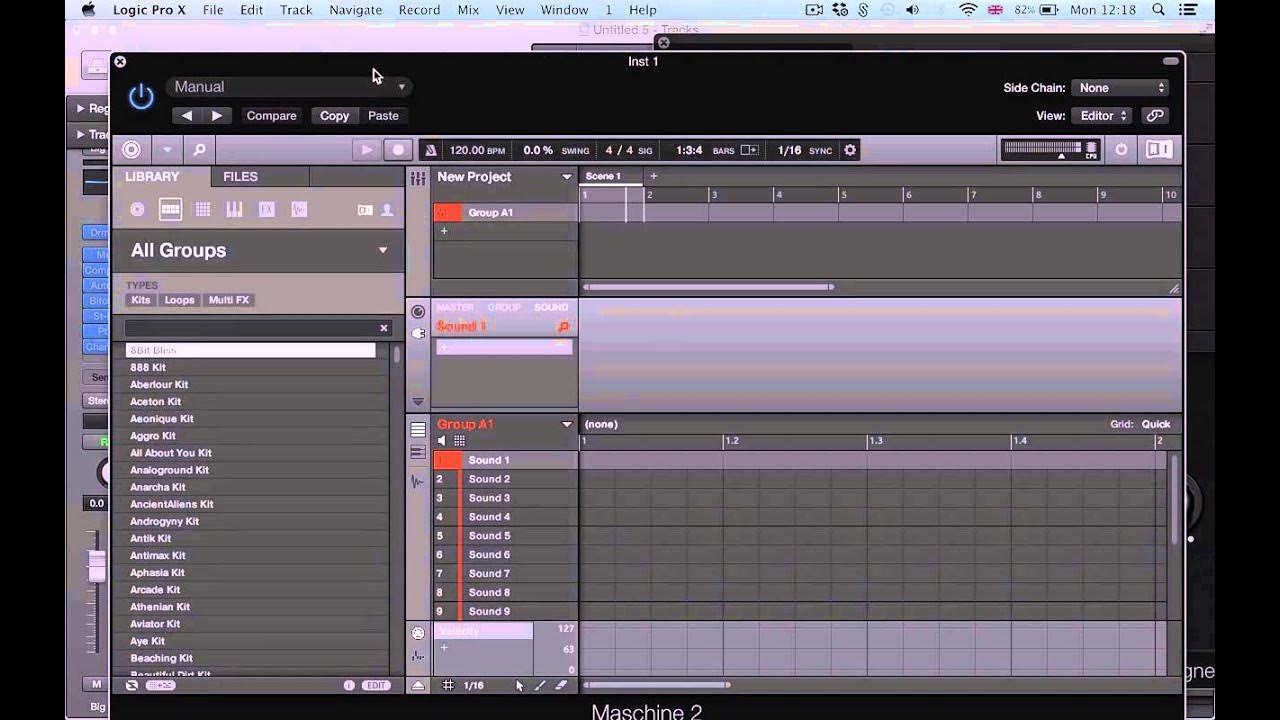Click the Copy button

coord(335,116)
